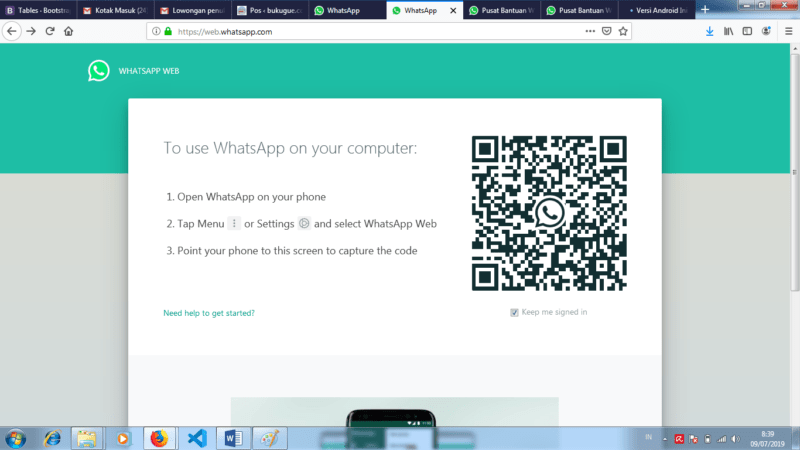800x450 pixels.
Task: Click the WHATSAPP WEB header text
Action: [x=149, y=71]
